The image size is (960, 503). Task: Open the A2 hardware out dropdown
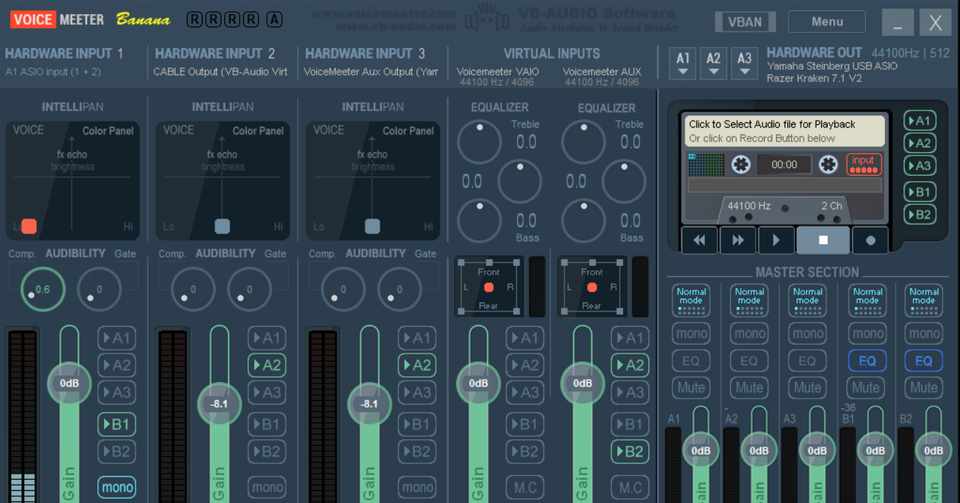tap(713, 63)
